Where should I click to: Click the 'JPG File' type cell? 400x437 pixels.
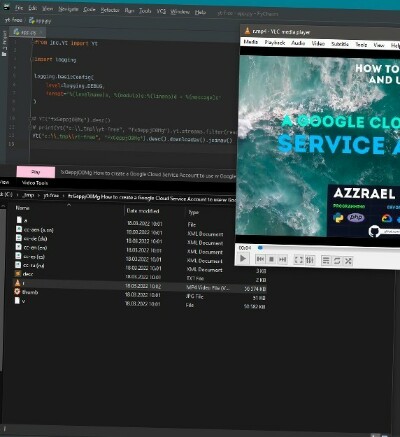click(194, 296)
